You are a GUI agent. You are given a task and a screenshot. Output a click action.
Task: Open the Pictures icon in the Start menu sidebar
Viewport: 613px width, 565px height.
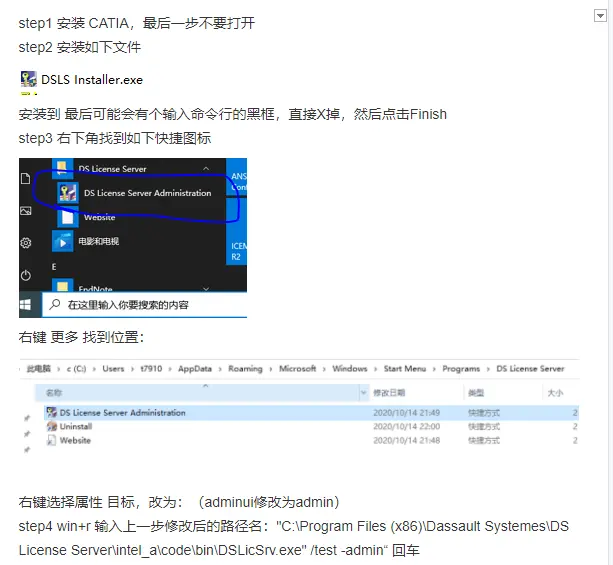point(25,211)
